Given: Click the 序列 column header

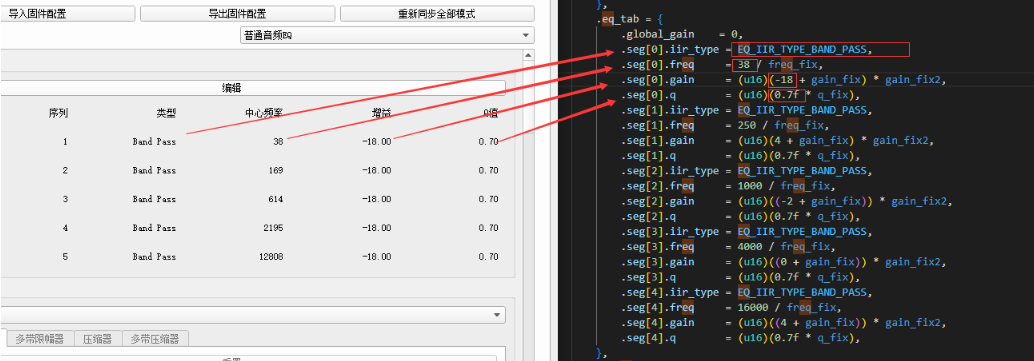Looking at the screenshot, I should point(58,113).
